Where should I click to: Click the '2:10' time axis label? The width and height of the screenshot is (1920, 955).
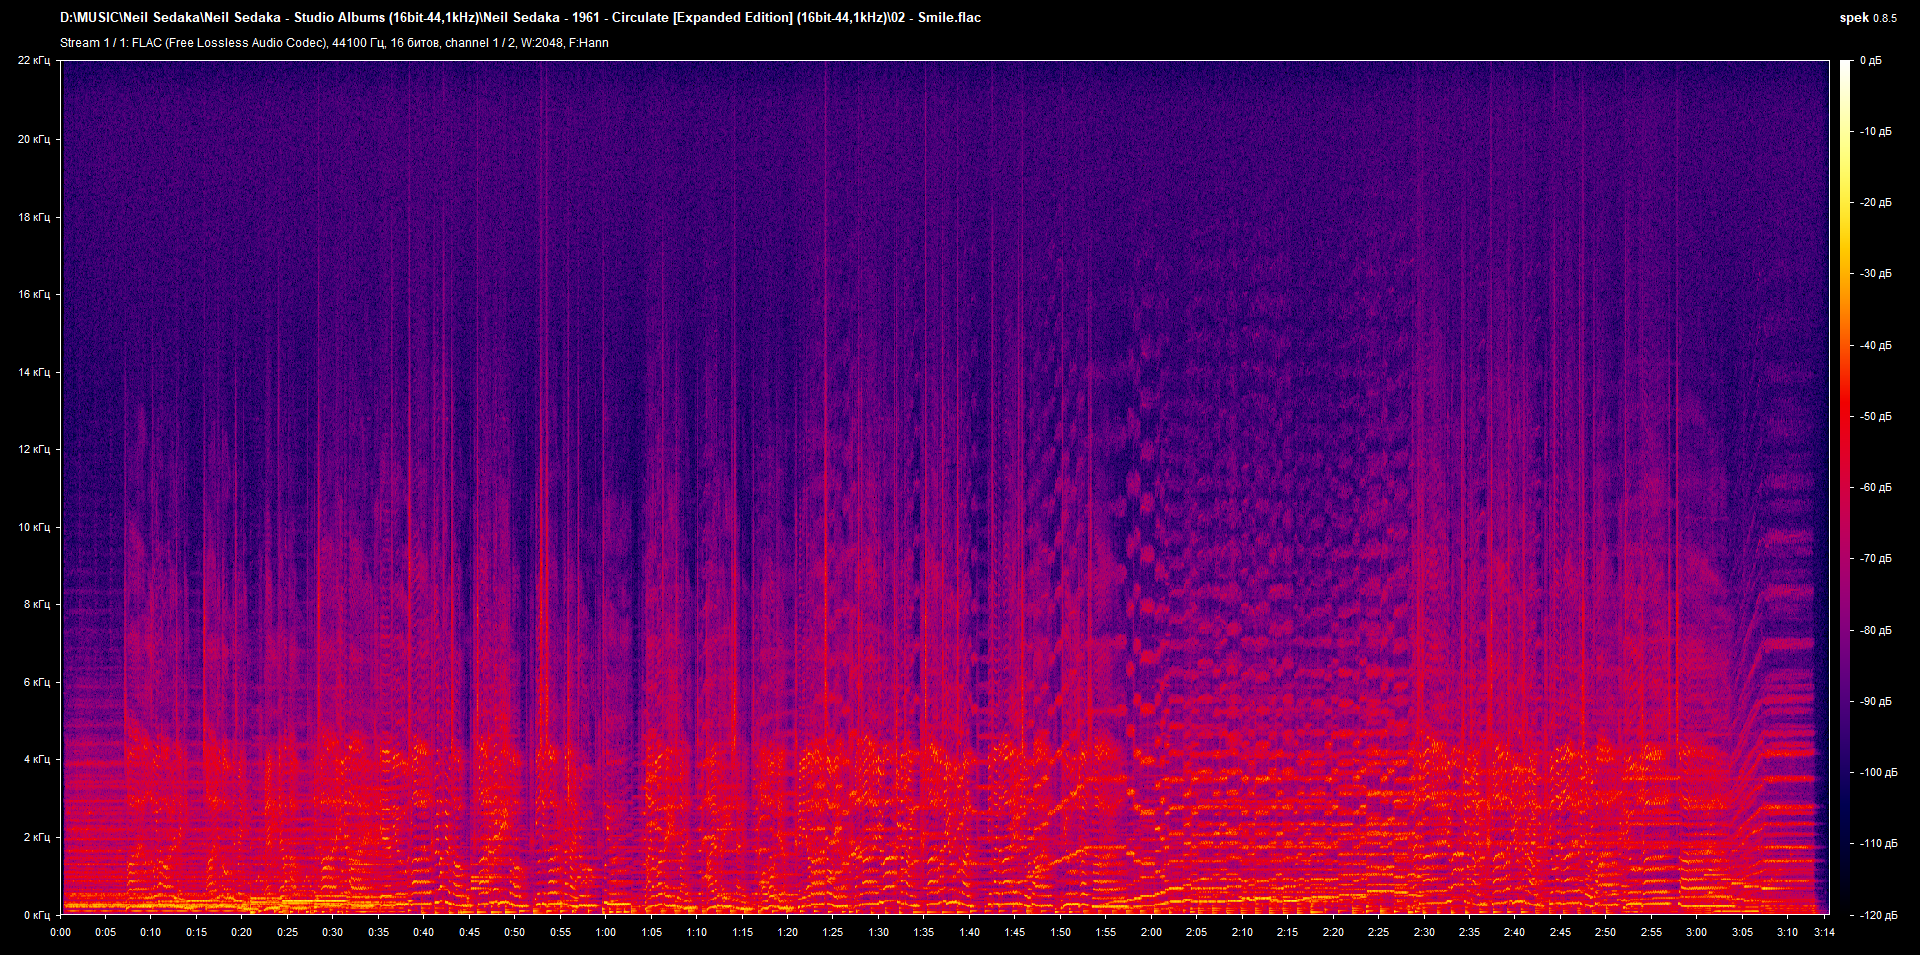[1242, 932]
